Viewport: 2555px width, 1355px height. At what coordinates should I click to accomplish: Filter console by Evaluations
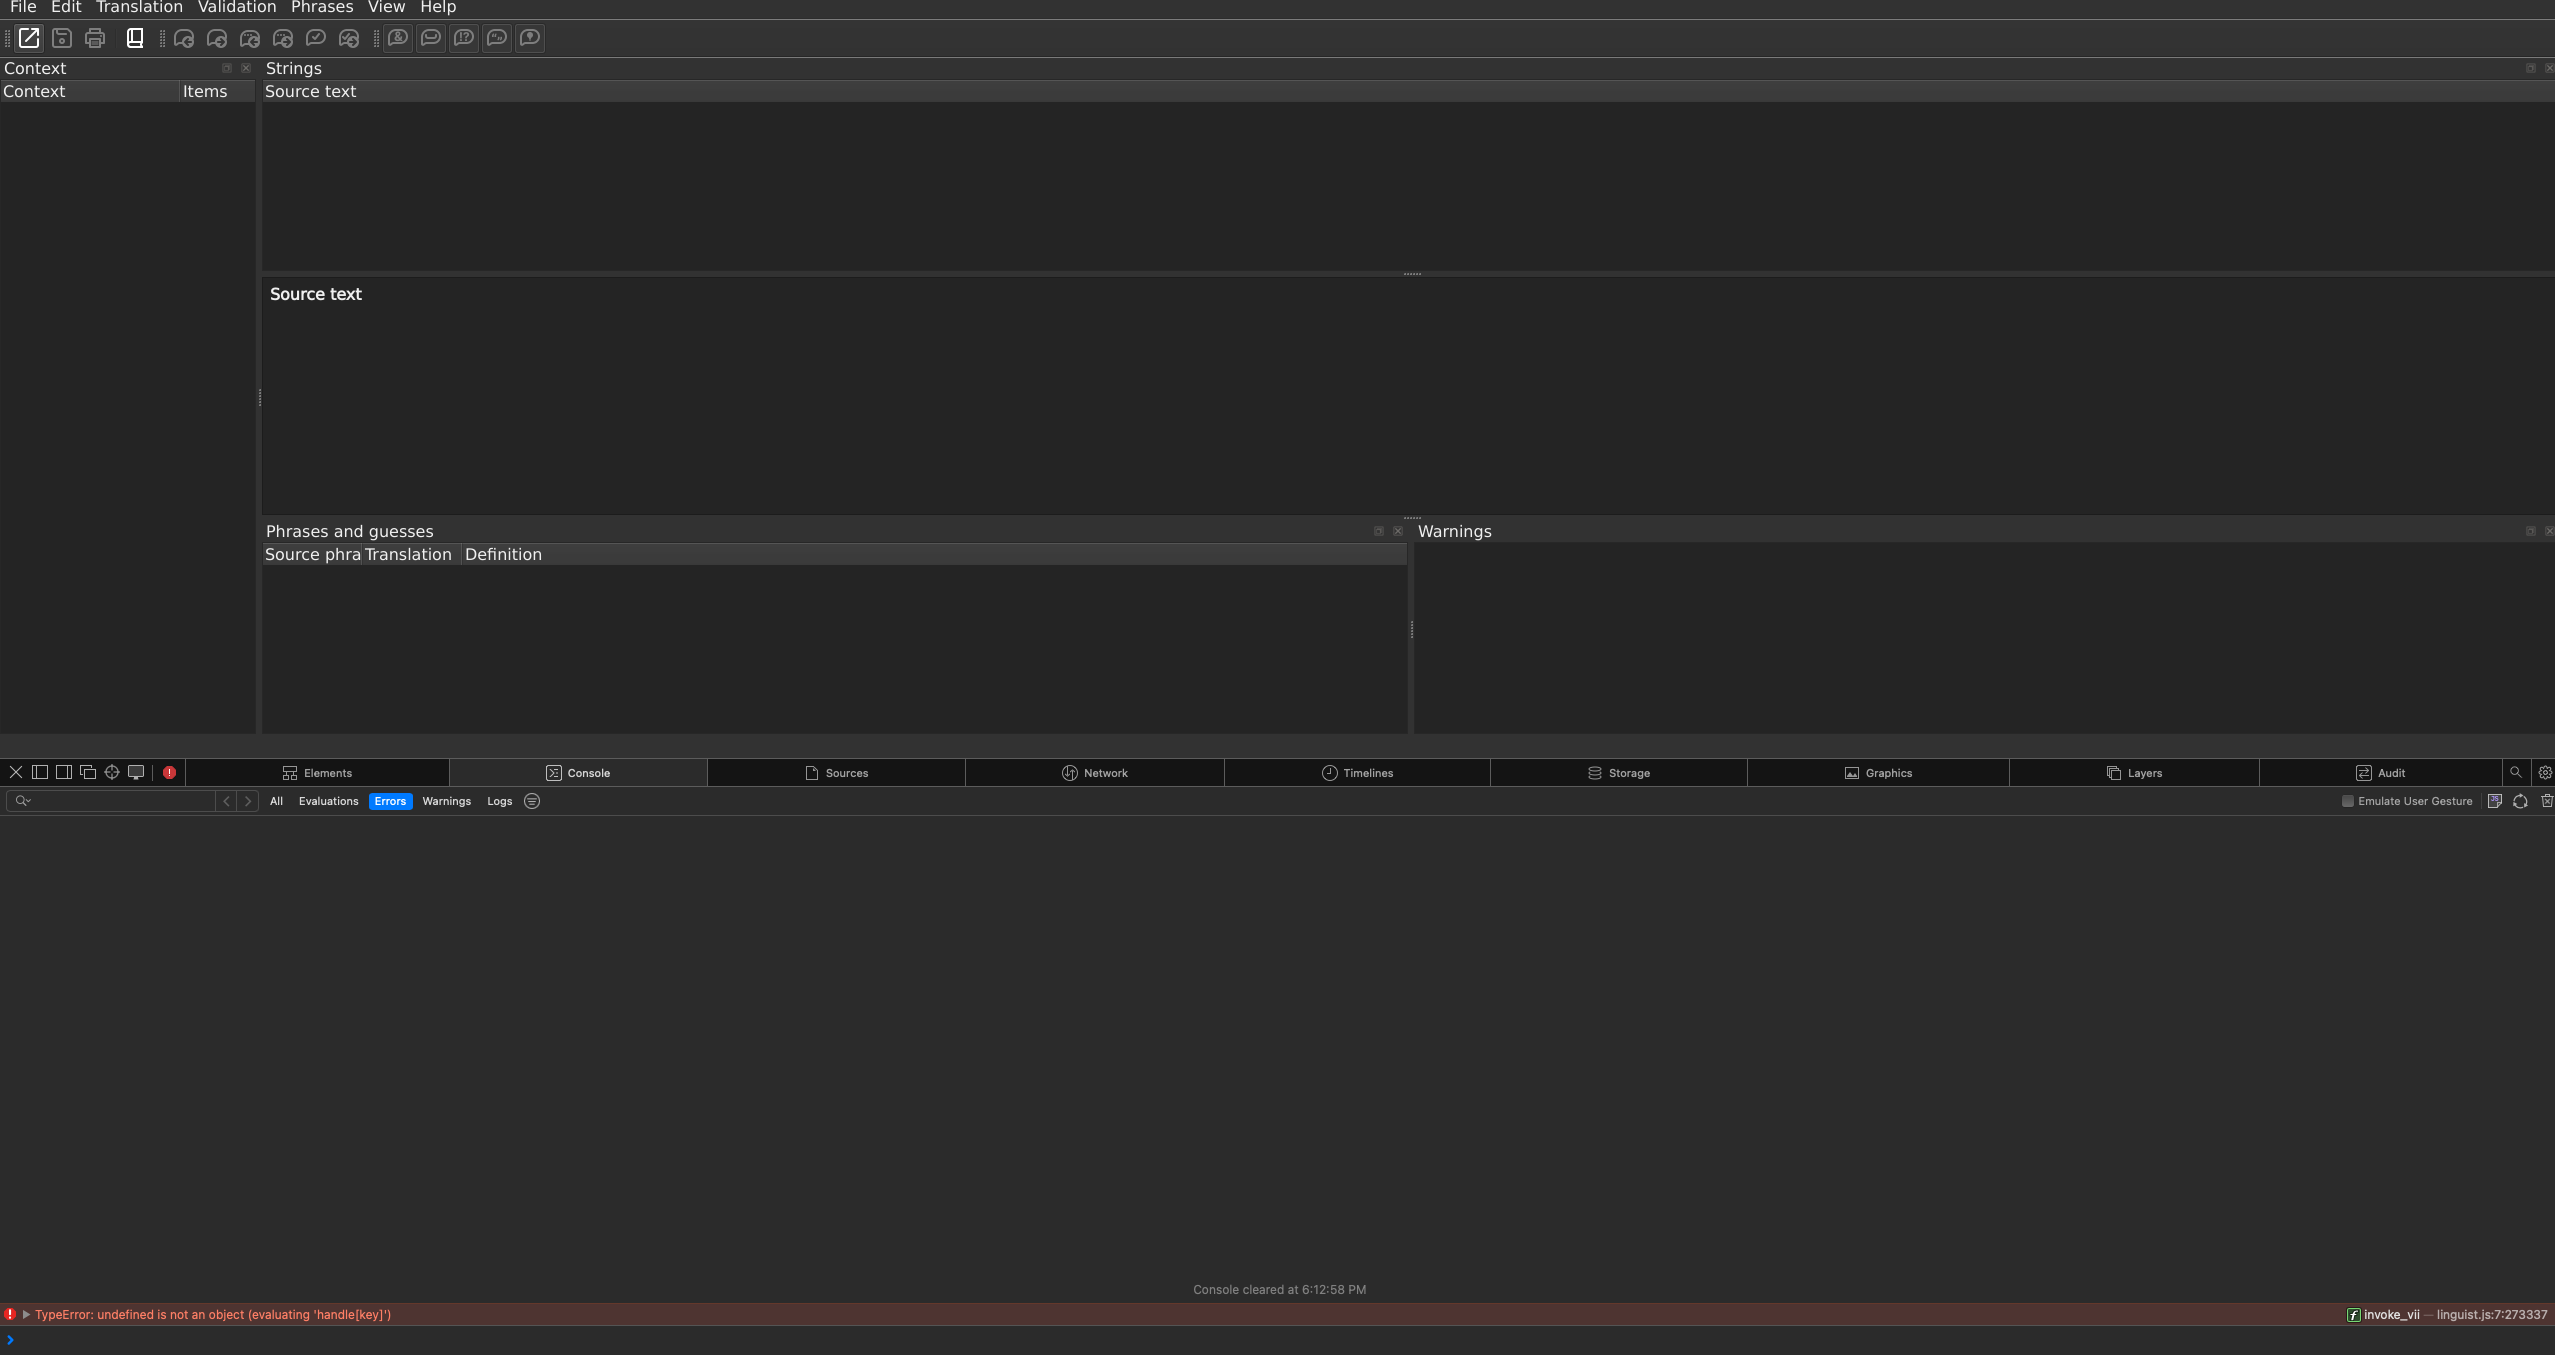[x=328, y=801]
